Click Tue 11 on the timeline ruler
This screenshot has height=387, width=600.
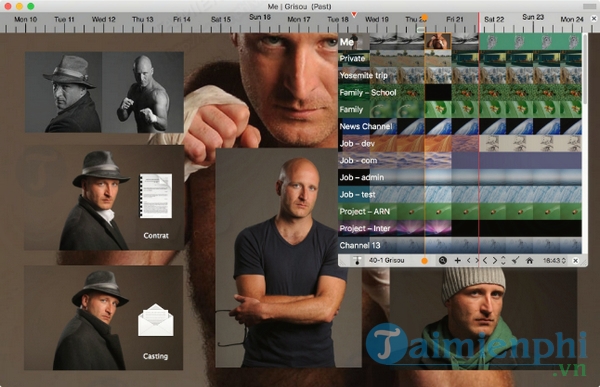(64, 19)
